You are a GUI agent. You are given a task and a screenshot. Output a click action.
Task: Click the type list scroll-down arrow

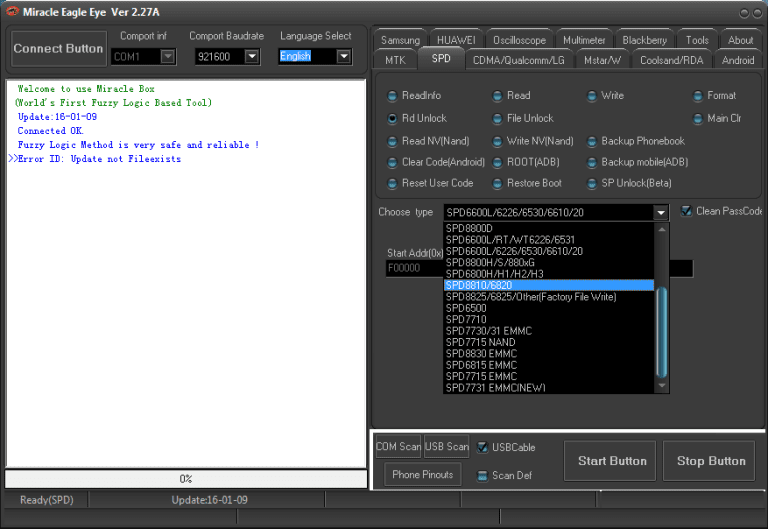662,386
